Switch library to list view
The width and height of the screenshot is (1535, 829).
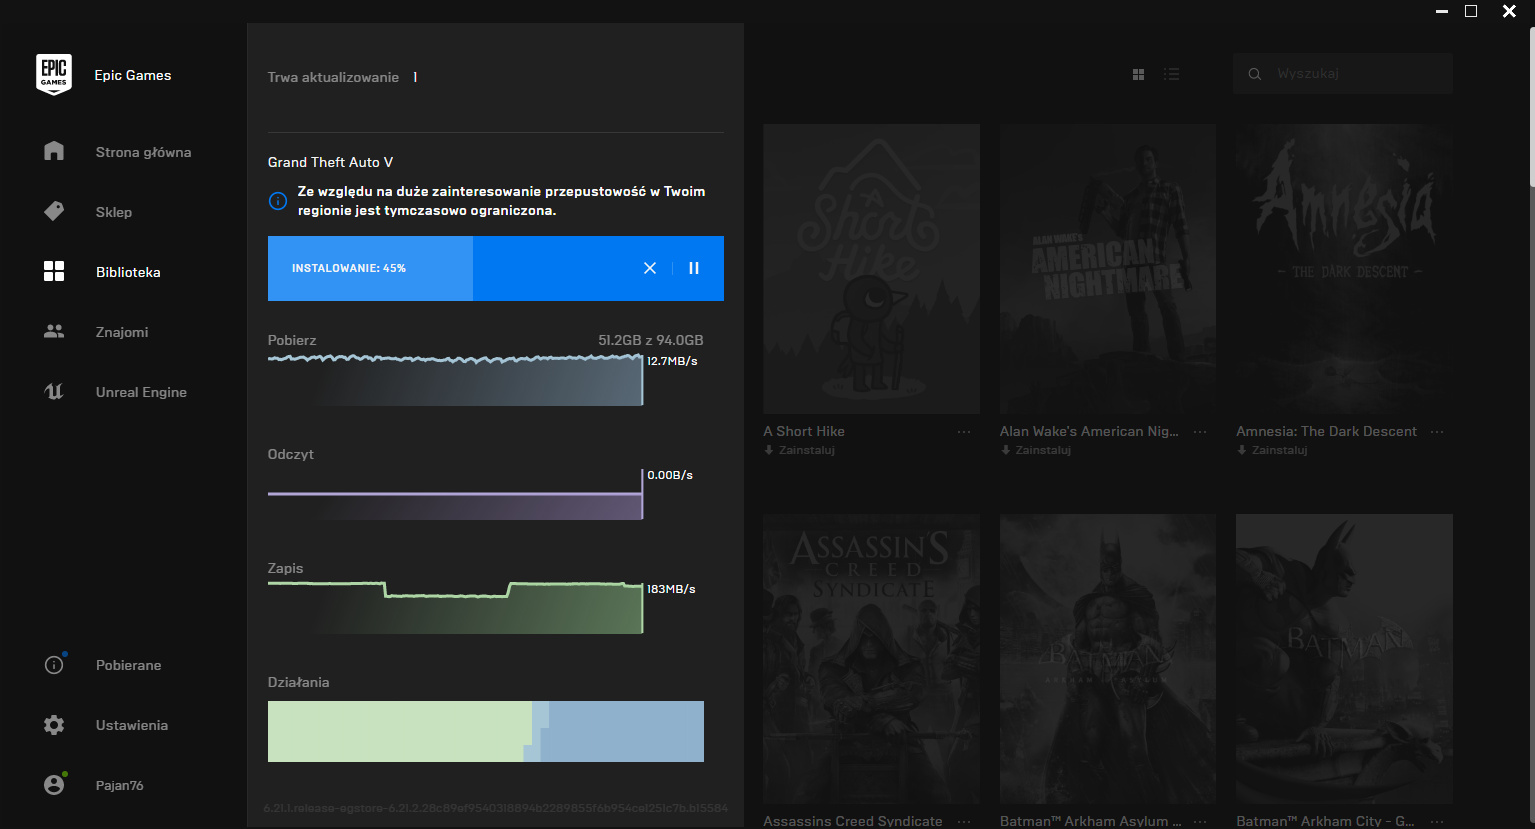[x=1172, y=74]
